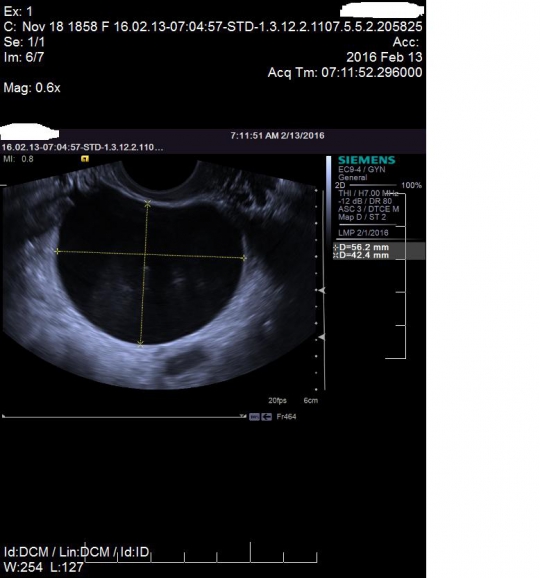Viewport: 540px width, 578px height.
Task: Click the lower focal zone triangle marker
Action: (322, 337)
